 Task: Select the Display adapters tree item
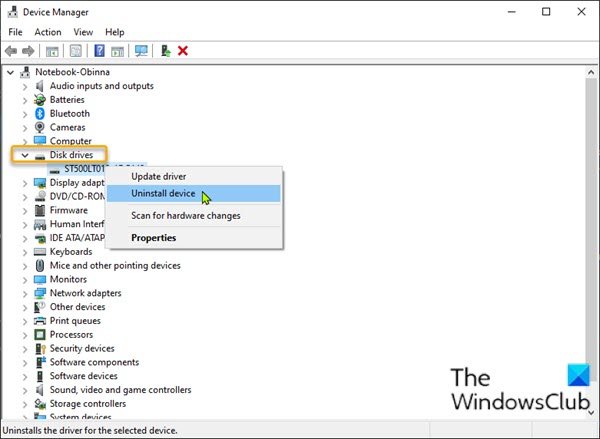coord(77,183)
